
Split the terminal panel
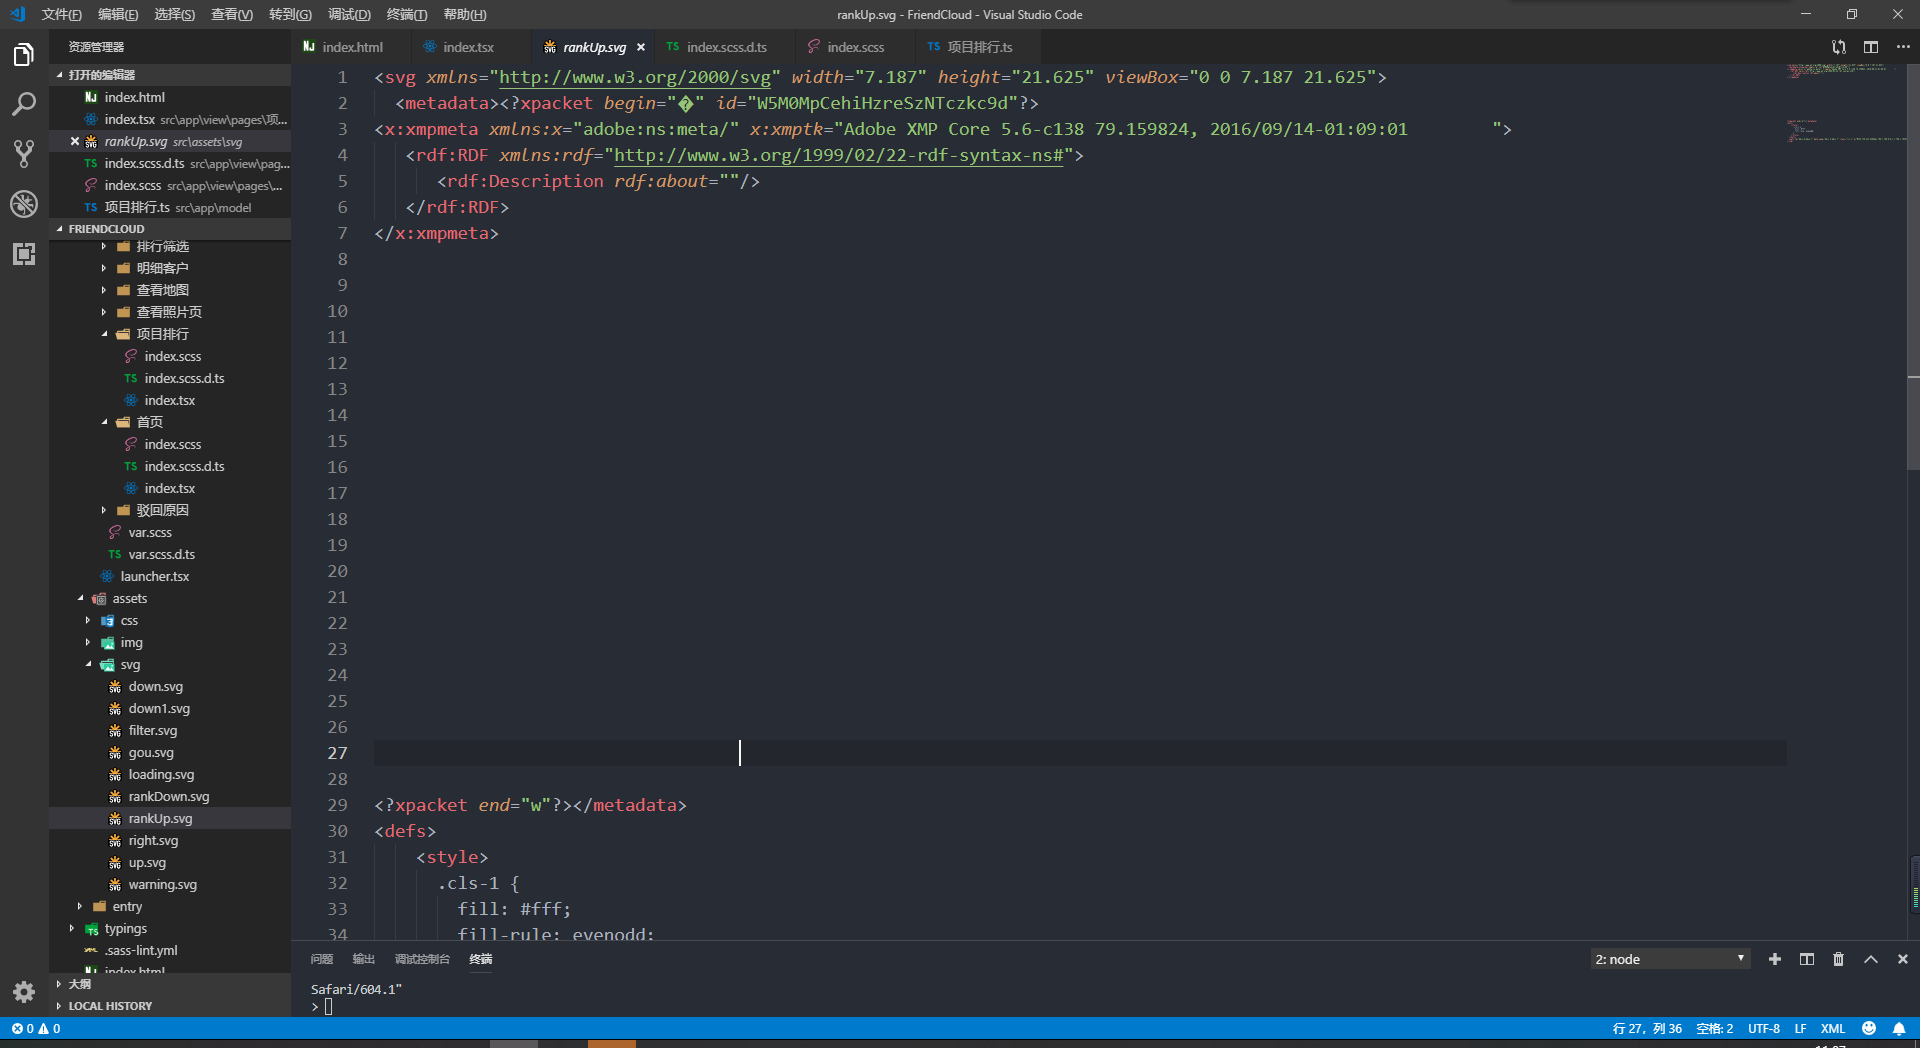pyautogui.click(x=1807, y=959)
